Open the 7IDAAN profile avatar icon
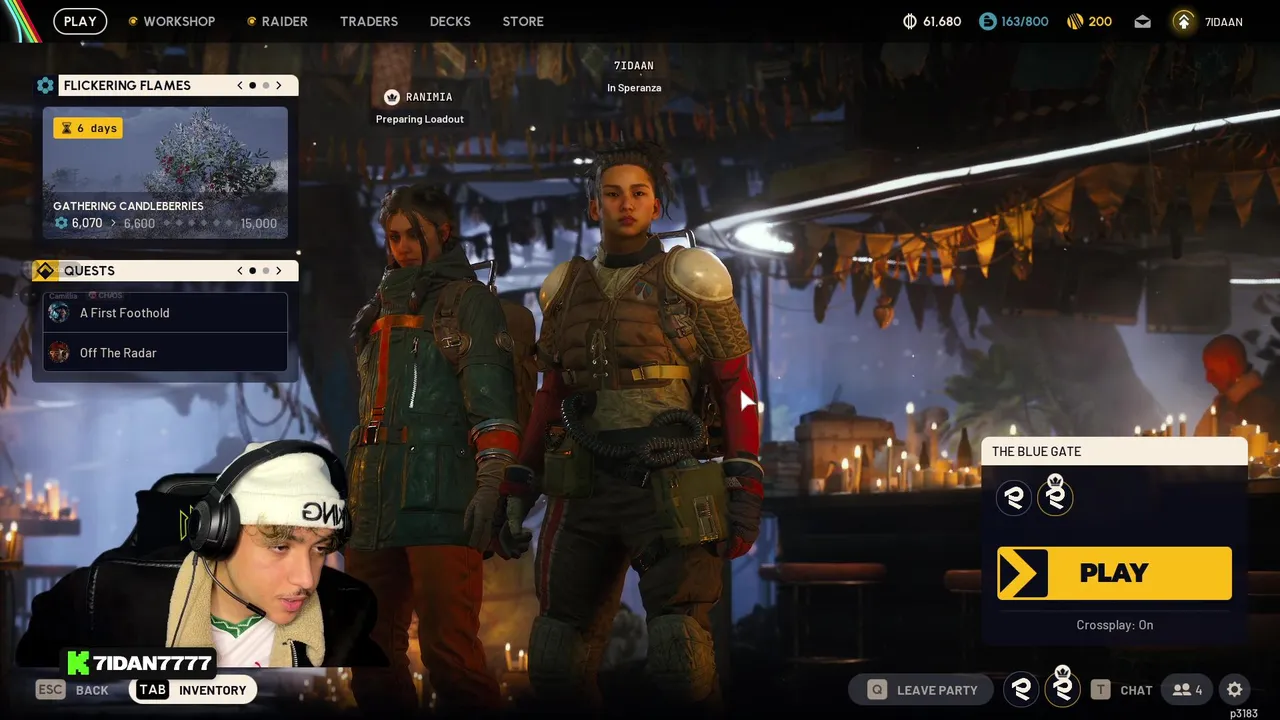1280x720 pixels. (1183, 21)
